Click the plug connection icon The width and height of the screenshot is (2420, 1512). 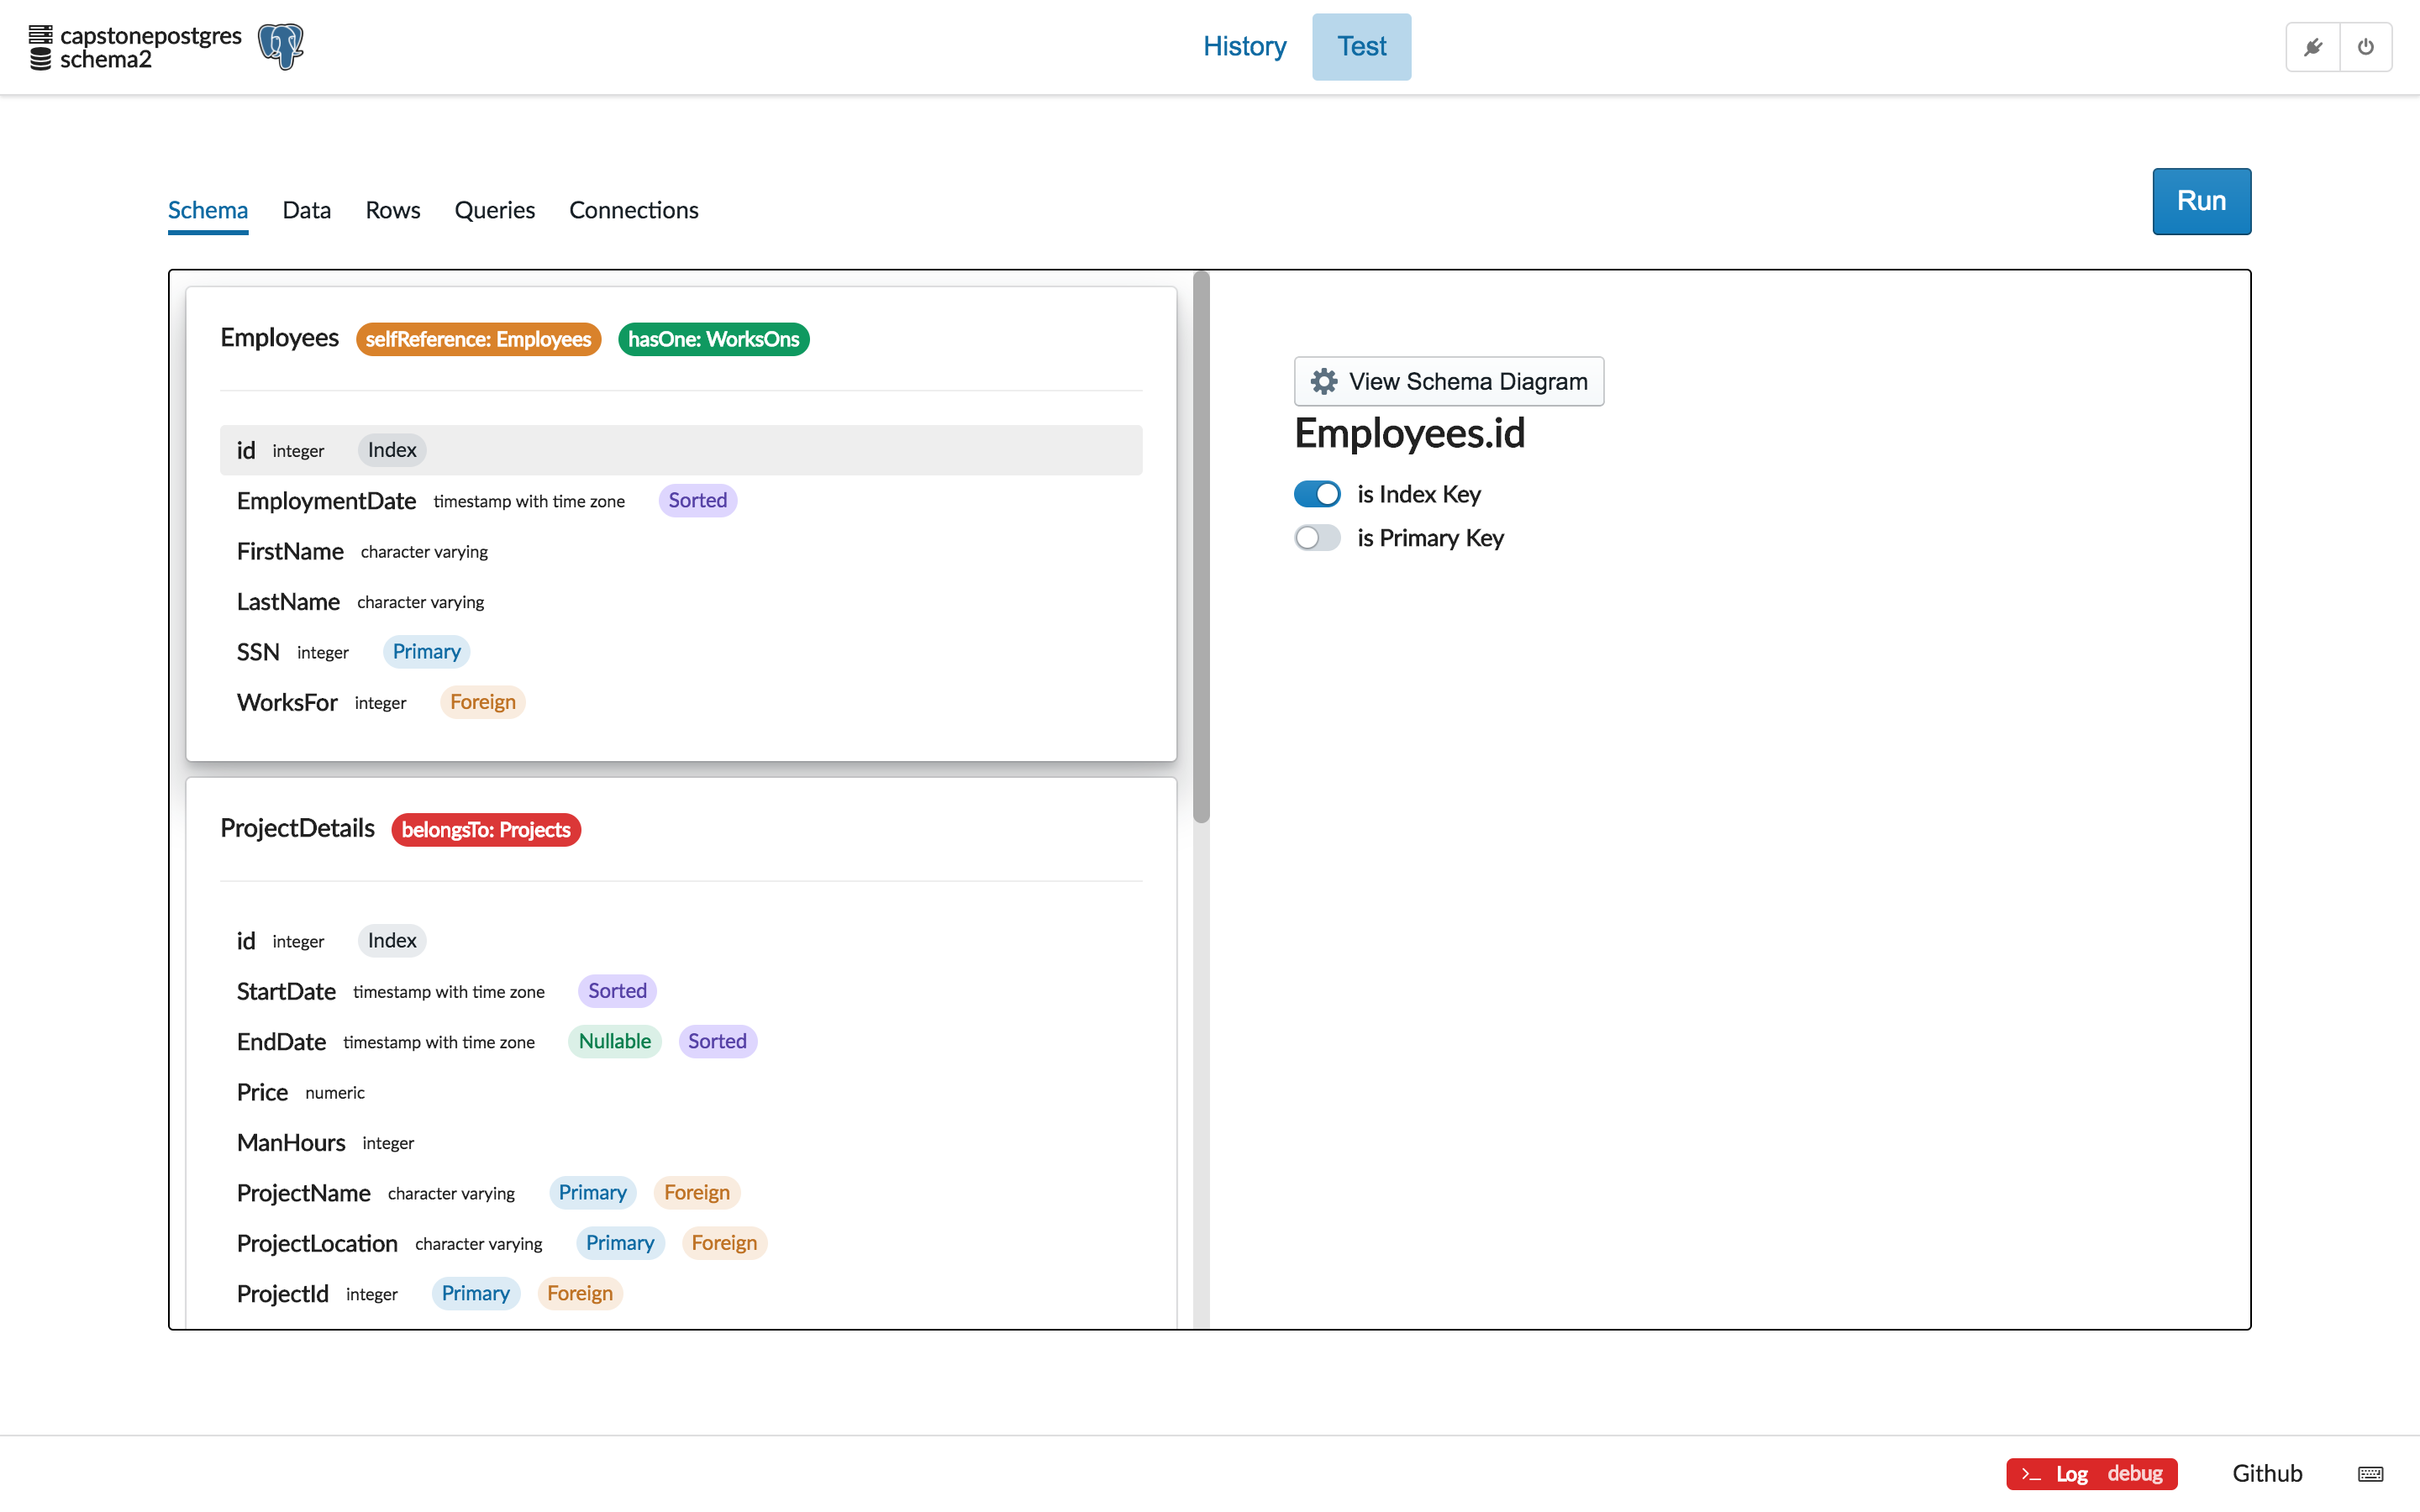coord(2312,47)
